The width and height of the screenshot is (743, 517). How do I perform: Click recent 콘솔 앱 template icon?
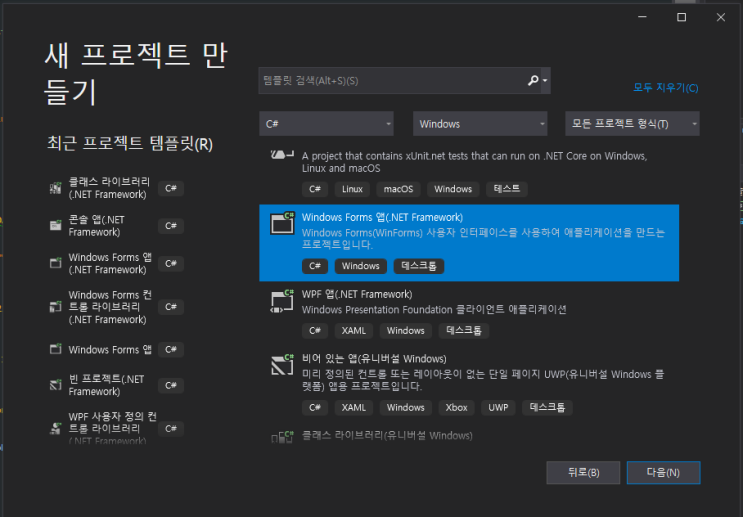(x=55, y=226)
